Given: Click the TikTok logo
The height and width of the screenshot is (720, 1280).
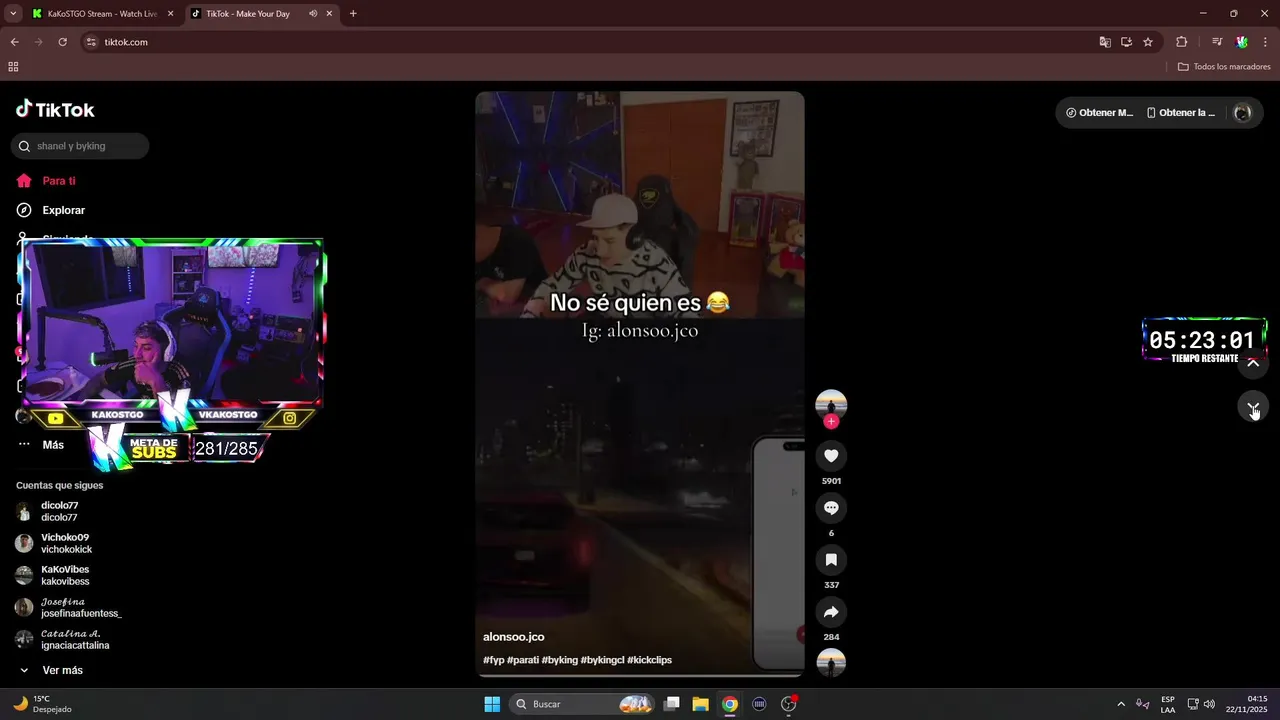Looking at the screenshot, I should click(x=55, y=110).
